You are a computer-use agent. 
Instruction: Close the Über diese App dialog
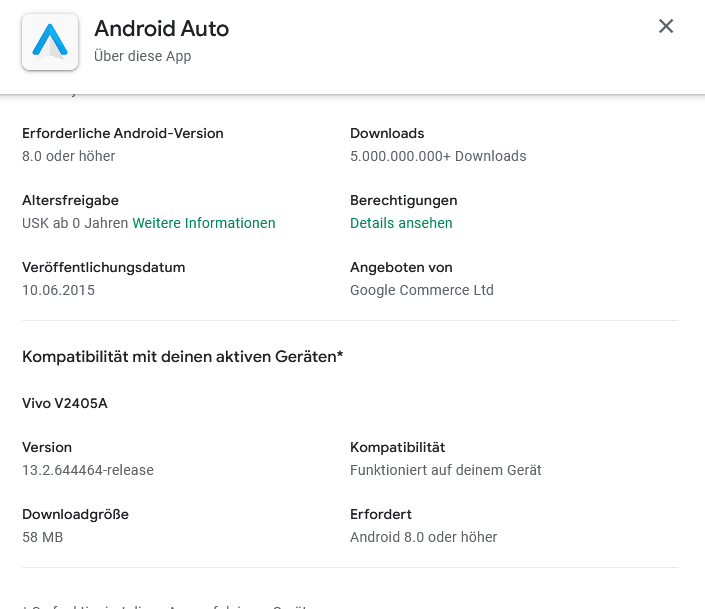(x=666, y=27)
